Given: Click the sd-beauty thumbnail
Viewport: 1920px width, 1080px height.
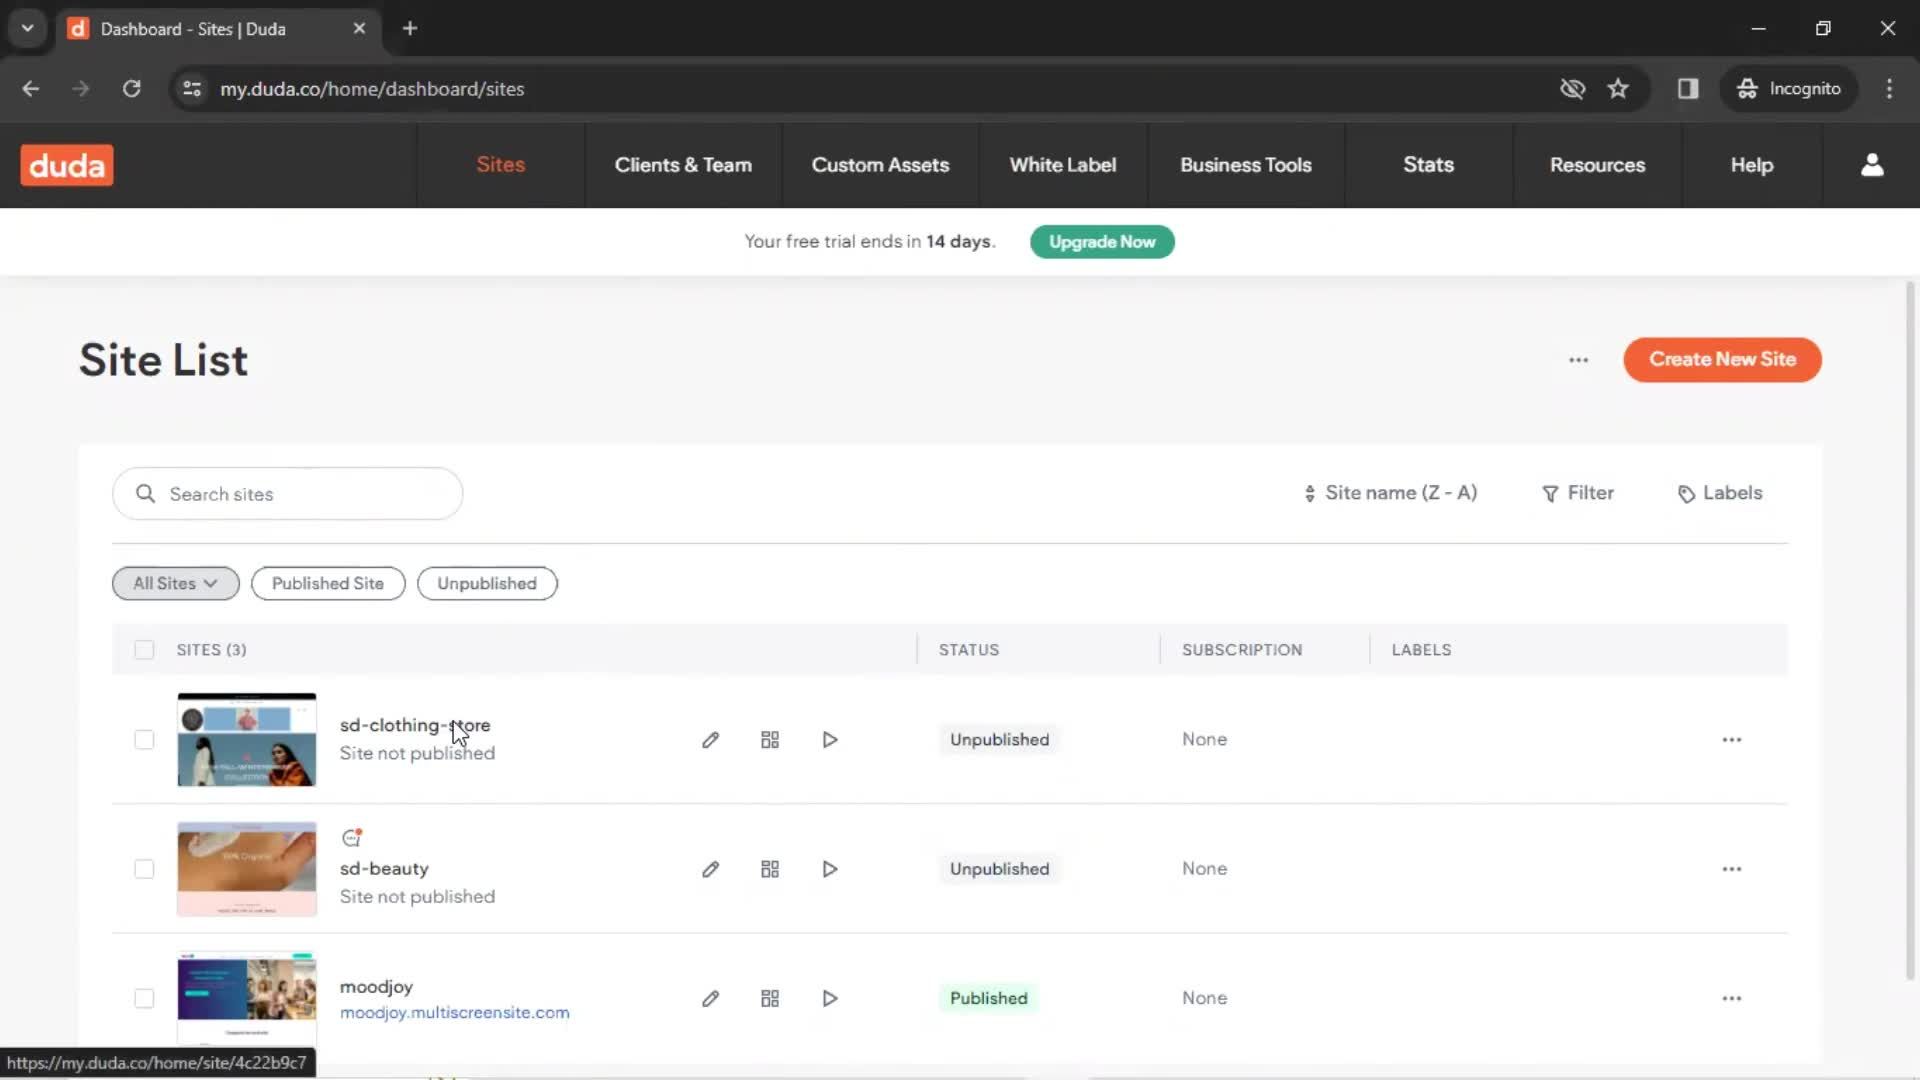Looking at the screenshot, I should (x=247, y=869).
